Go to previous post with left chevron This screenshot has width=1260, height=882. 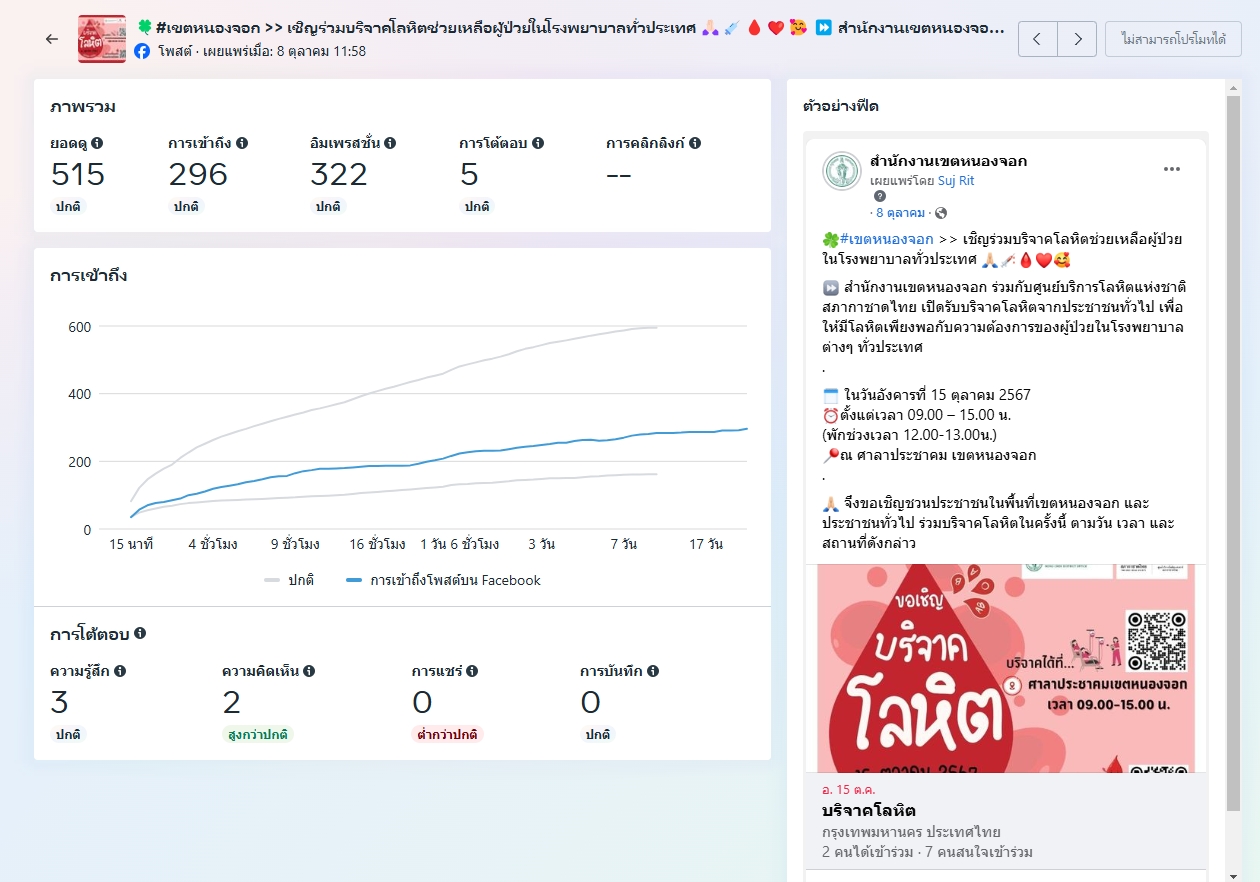[x=1037, y=39]
